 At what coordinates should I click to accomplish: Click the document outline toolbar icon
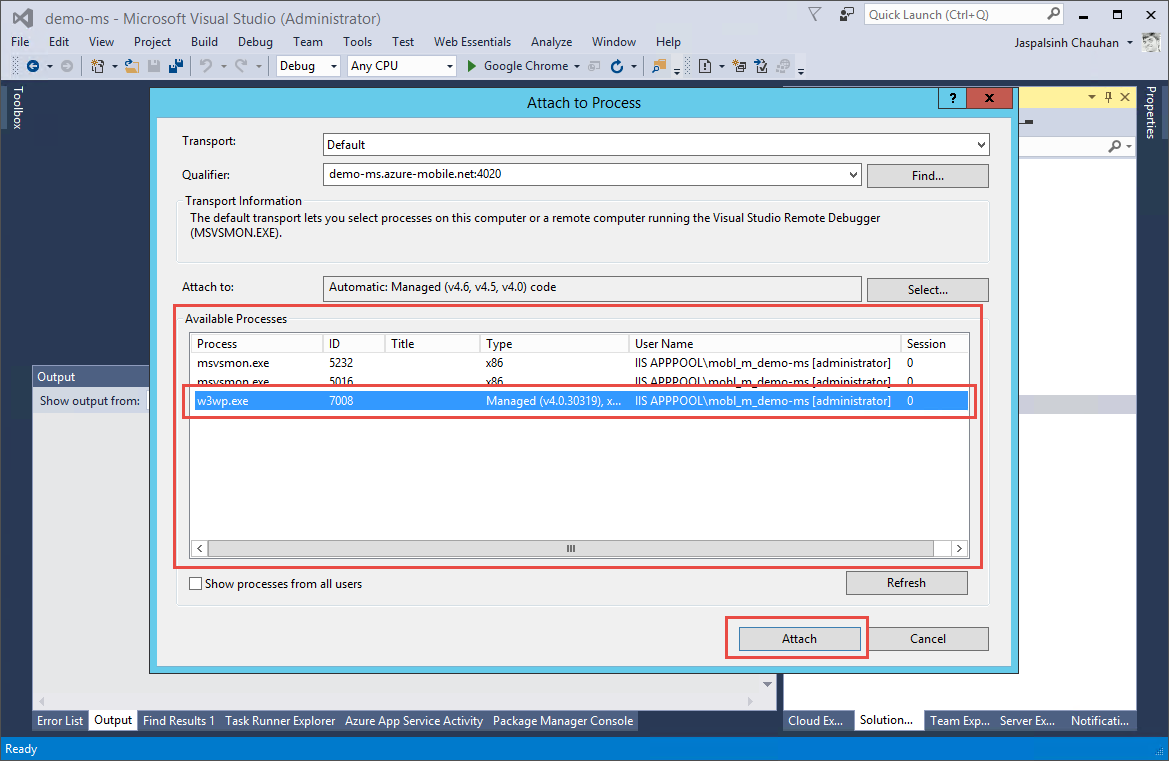(705, 66)
